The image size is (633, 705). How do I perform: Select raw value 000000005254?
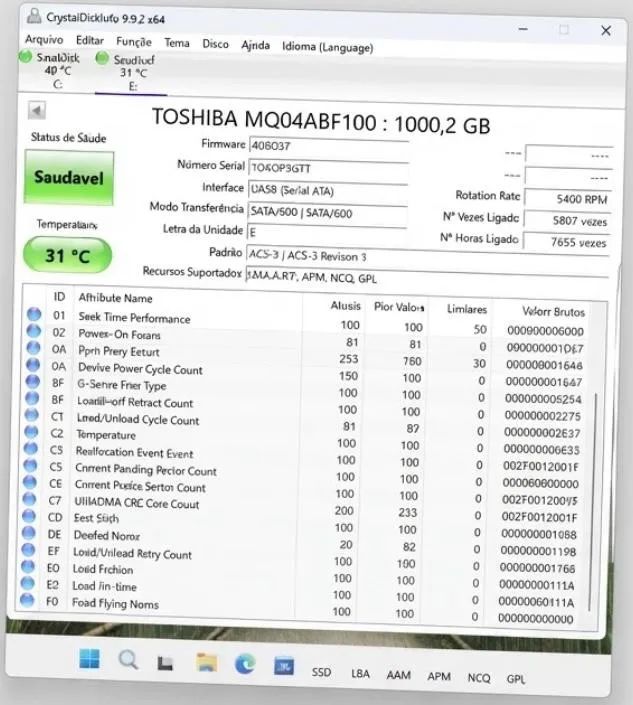point(543,399)
